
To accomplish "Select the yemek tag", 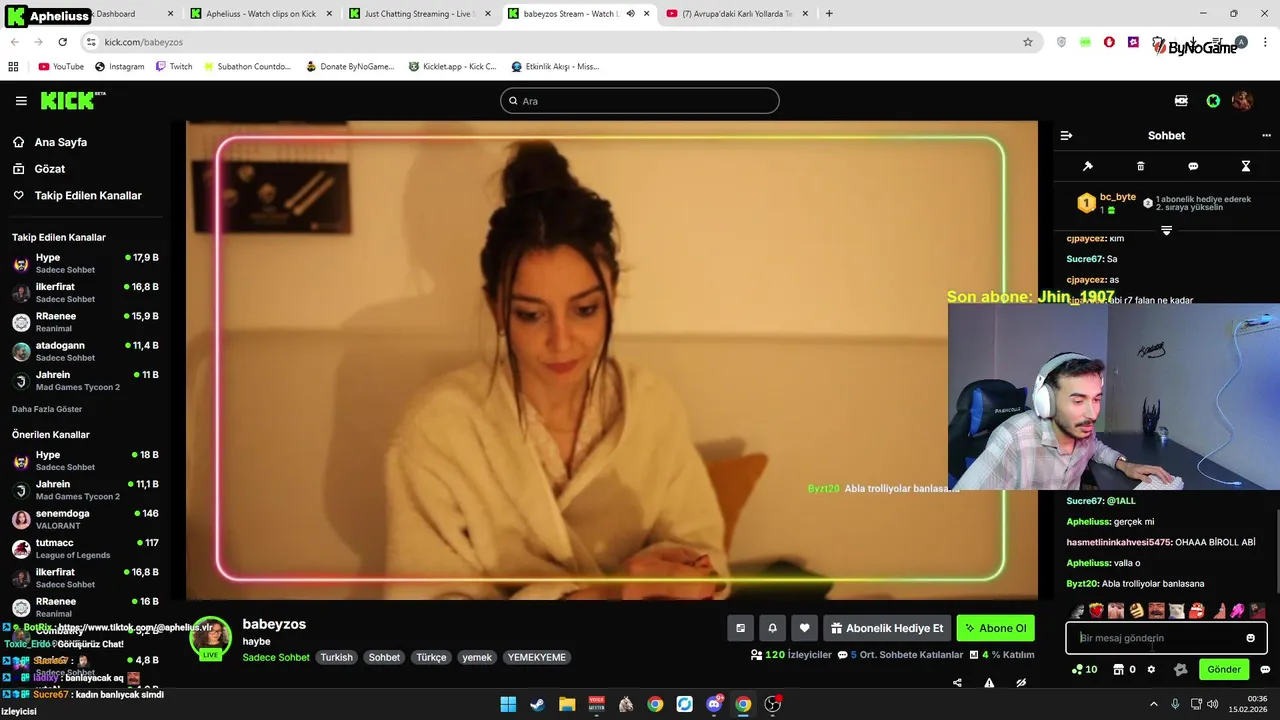I will pyautogui.click(x=477, y=657).
